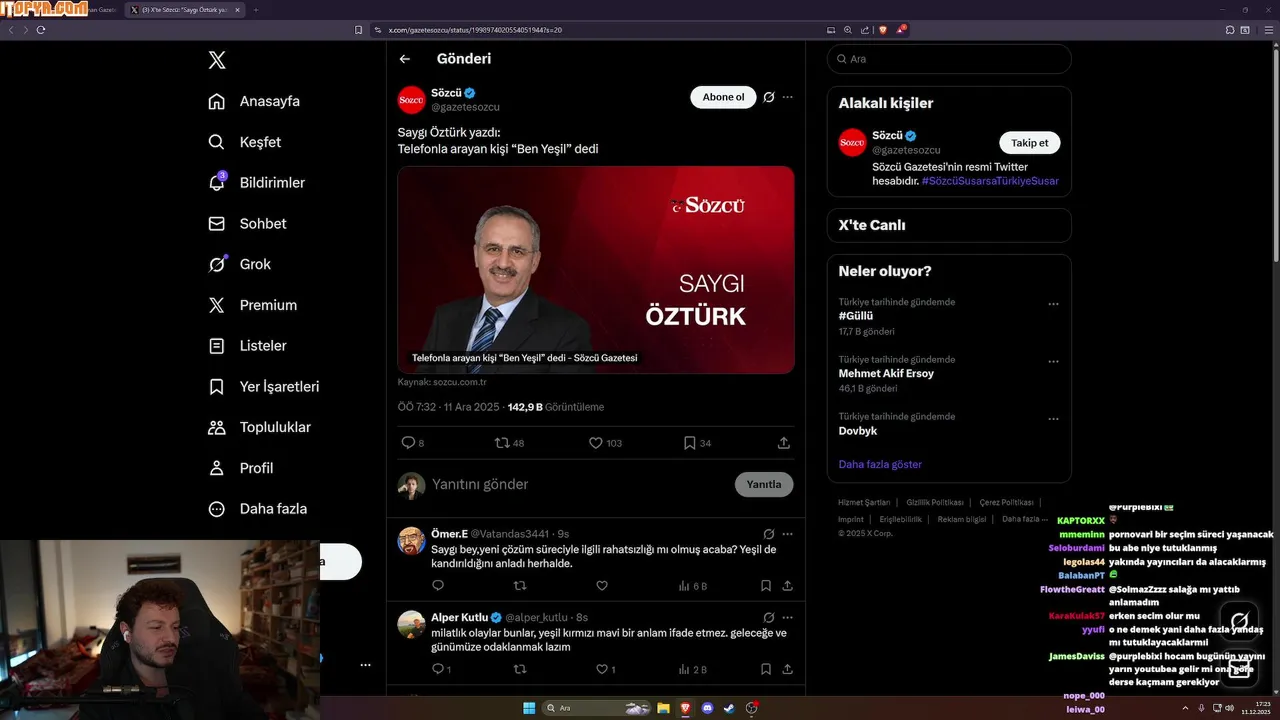The width and height of the screenshot is (1280, 720).
Task: Open Premium in the sidebar
Action: (x=252, y=305)
